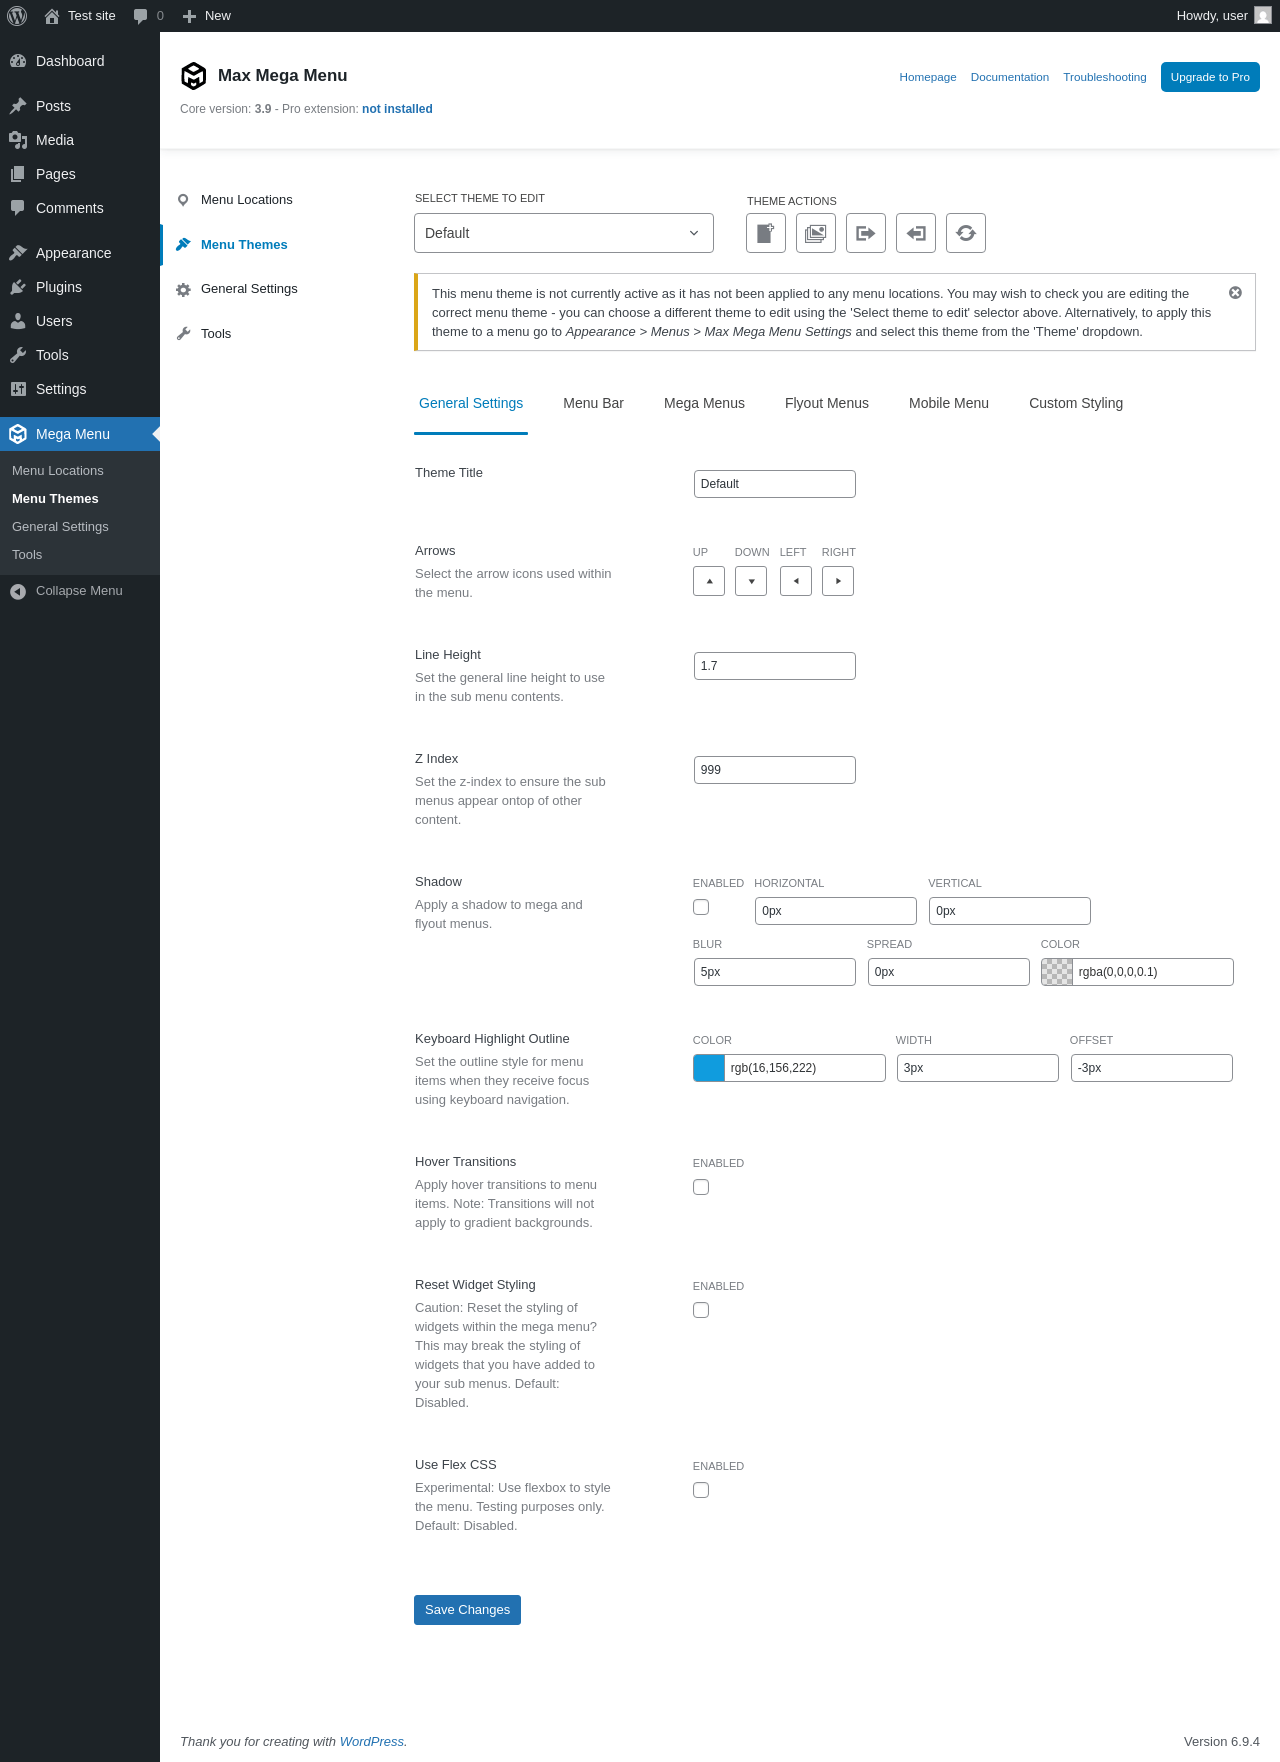
Task: Switch to the Mobile Menu tab
Action: [x=949, y=403]
